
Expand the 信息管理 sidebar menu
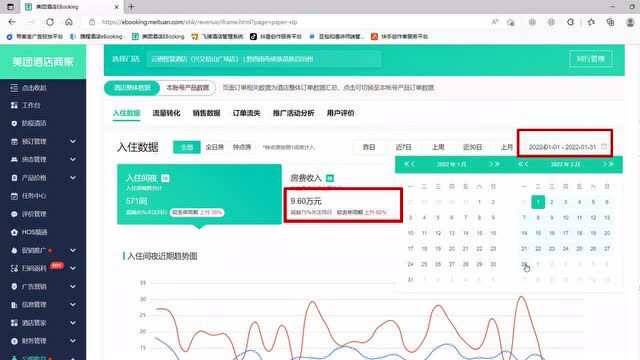pyautogui.click(x=73, y=304)
